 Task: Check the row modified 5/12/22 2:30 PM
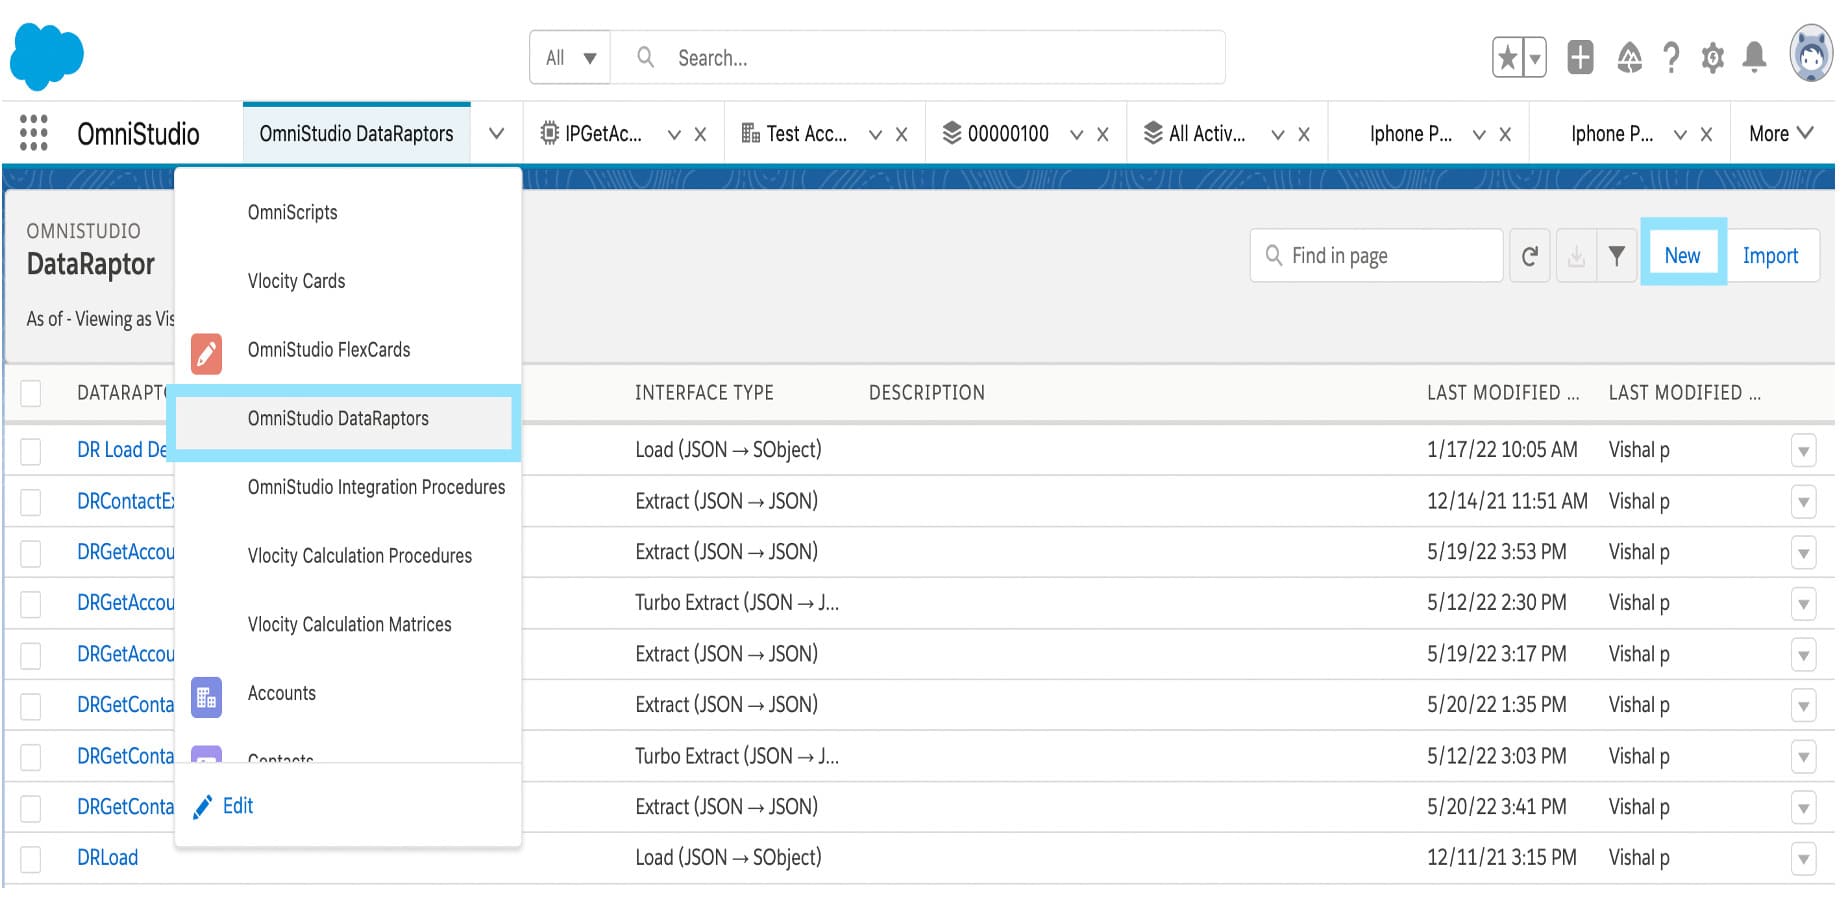(31, 604)
